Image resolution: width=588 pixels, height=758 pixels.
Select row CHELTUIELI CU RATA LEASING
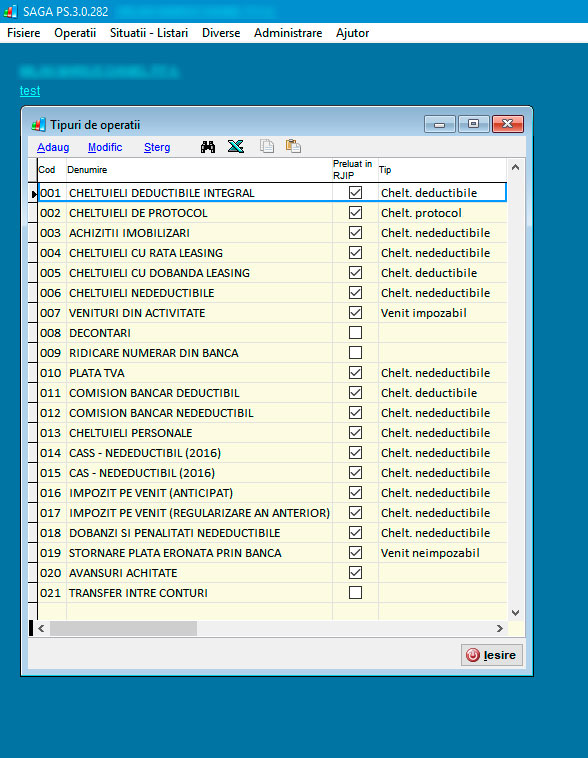click(x=272, y=253)
